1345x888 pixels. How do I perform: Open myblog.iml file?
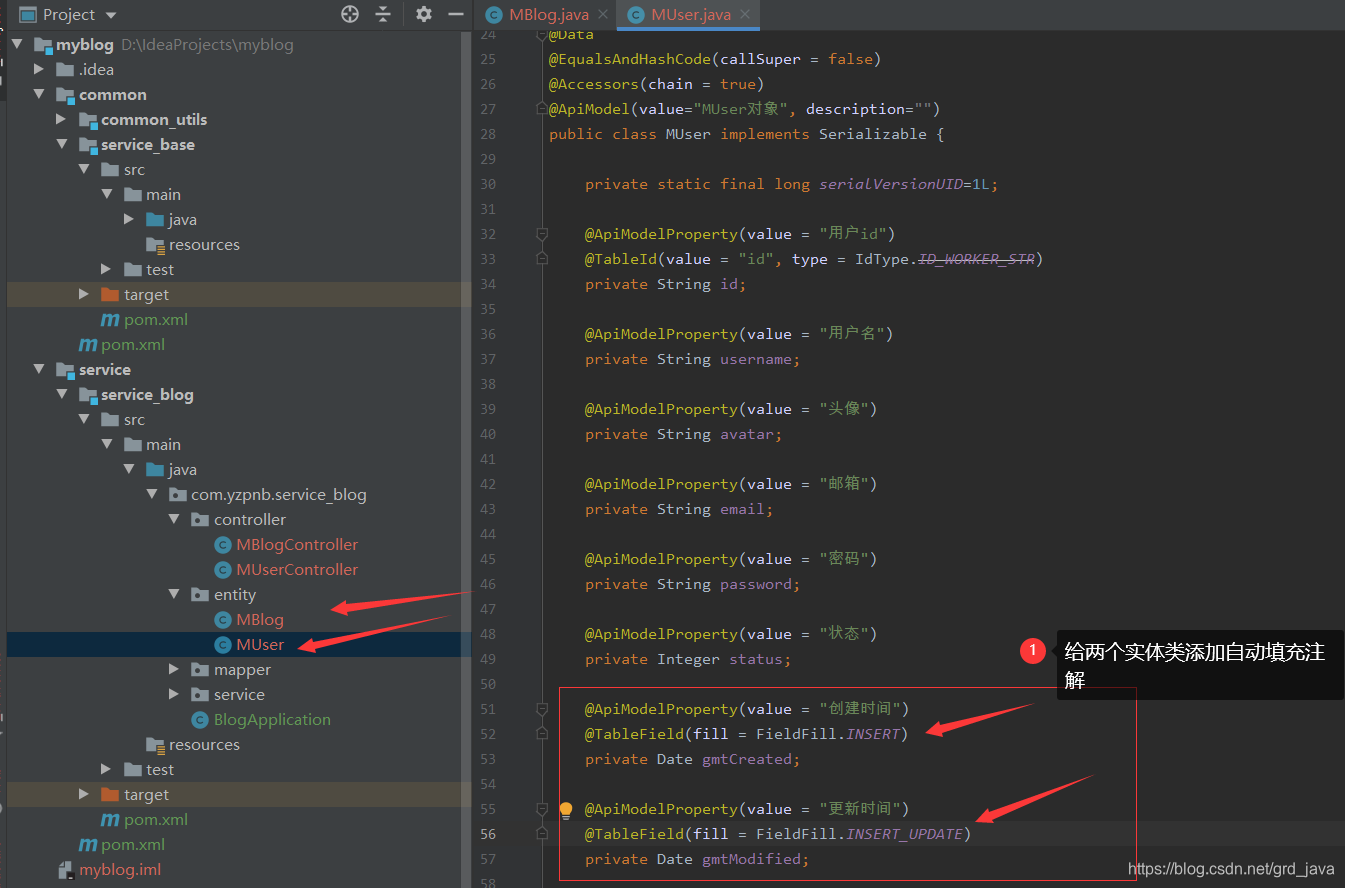(120, 870)
